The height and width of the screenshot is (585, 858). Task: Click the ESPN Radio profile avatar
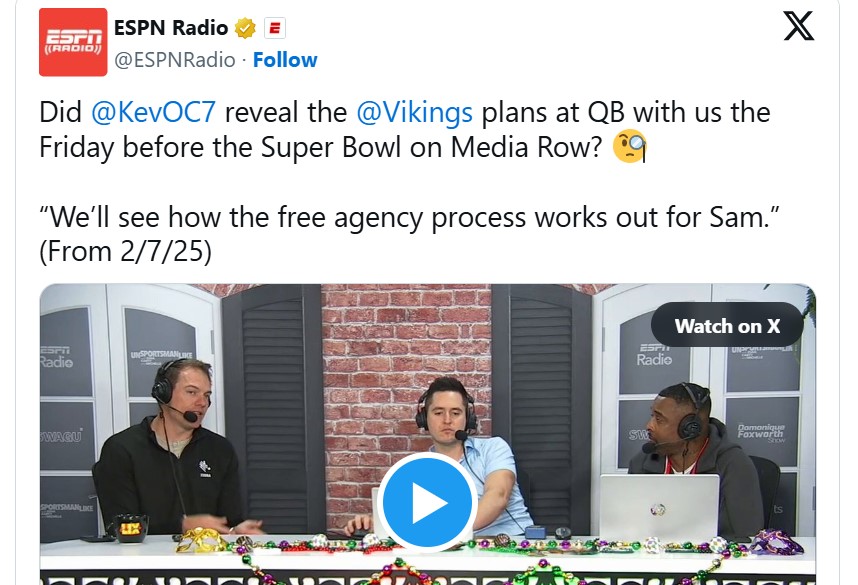73,42
